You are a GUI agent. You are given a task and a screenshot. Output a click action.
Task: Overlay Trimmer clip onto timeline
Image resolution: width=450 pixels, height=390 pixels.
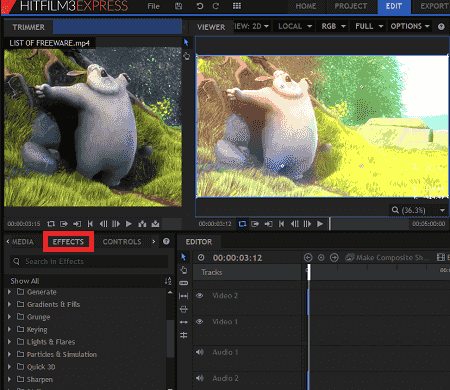[155, 224]
